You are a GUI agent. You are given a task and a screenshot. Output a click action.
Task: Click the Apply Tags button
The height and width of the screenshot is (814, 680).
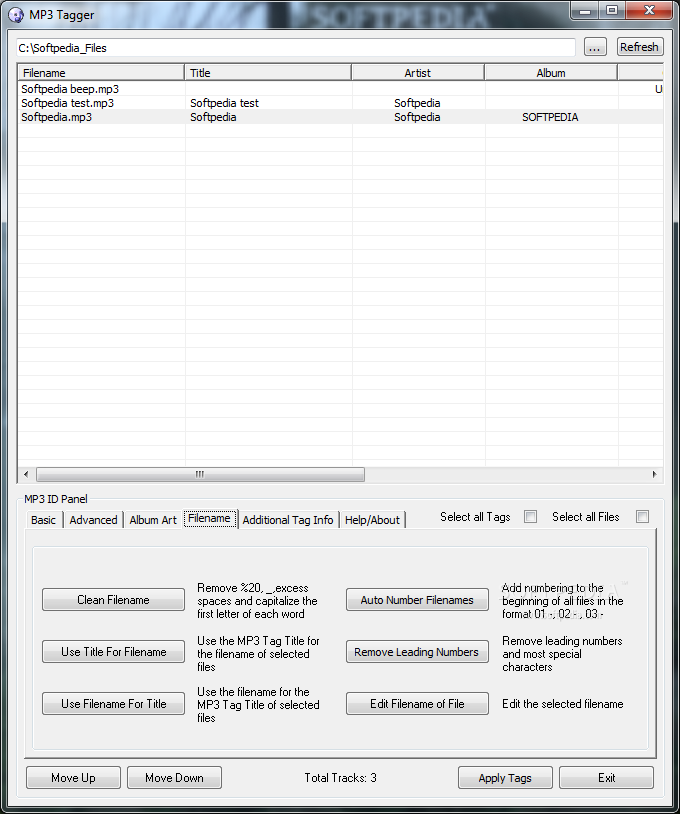(x=505, y=778)
